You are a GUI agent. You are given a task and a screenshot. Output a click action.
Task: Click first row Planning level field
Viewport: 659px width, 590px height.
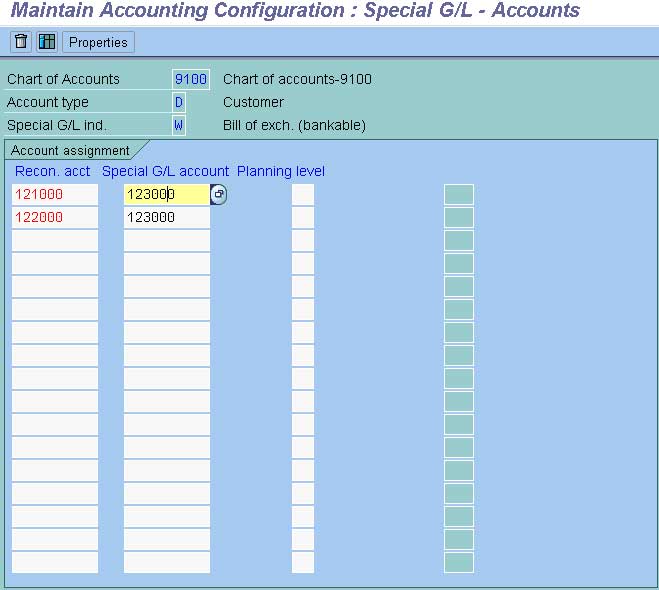point(303,194)
